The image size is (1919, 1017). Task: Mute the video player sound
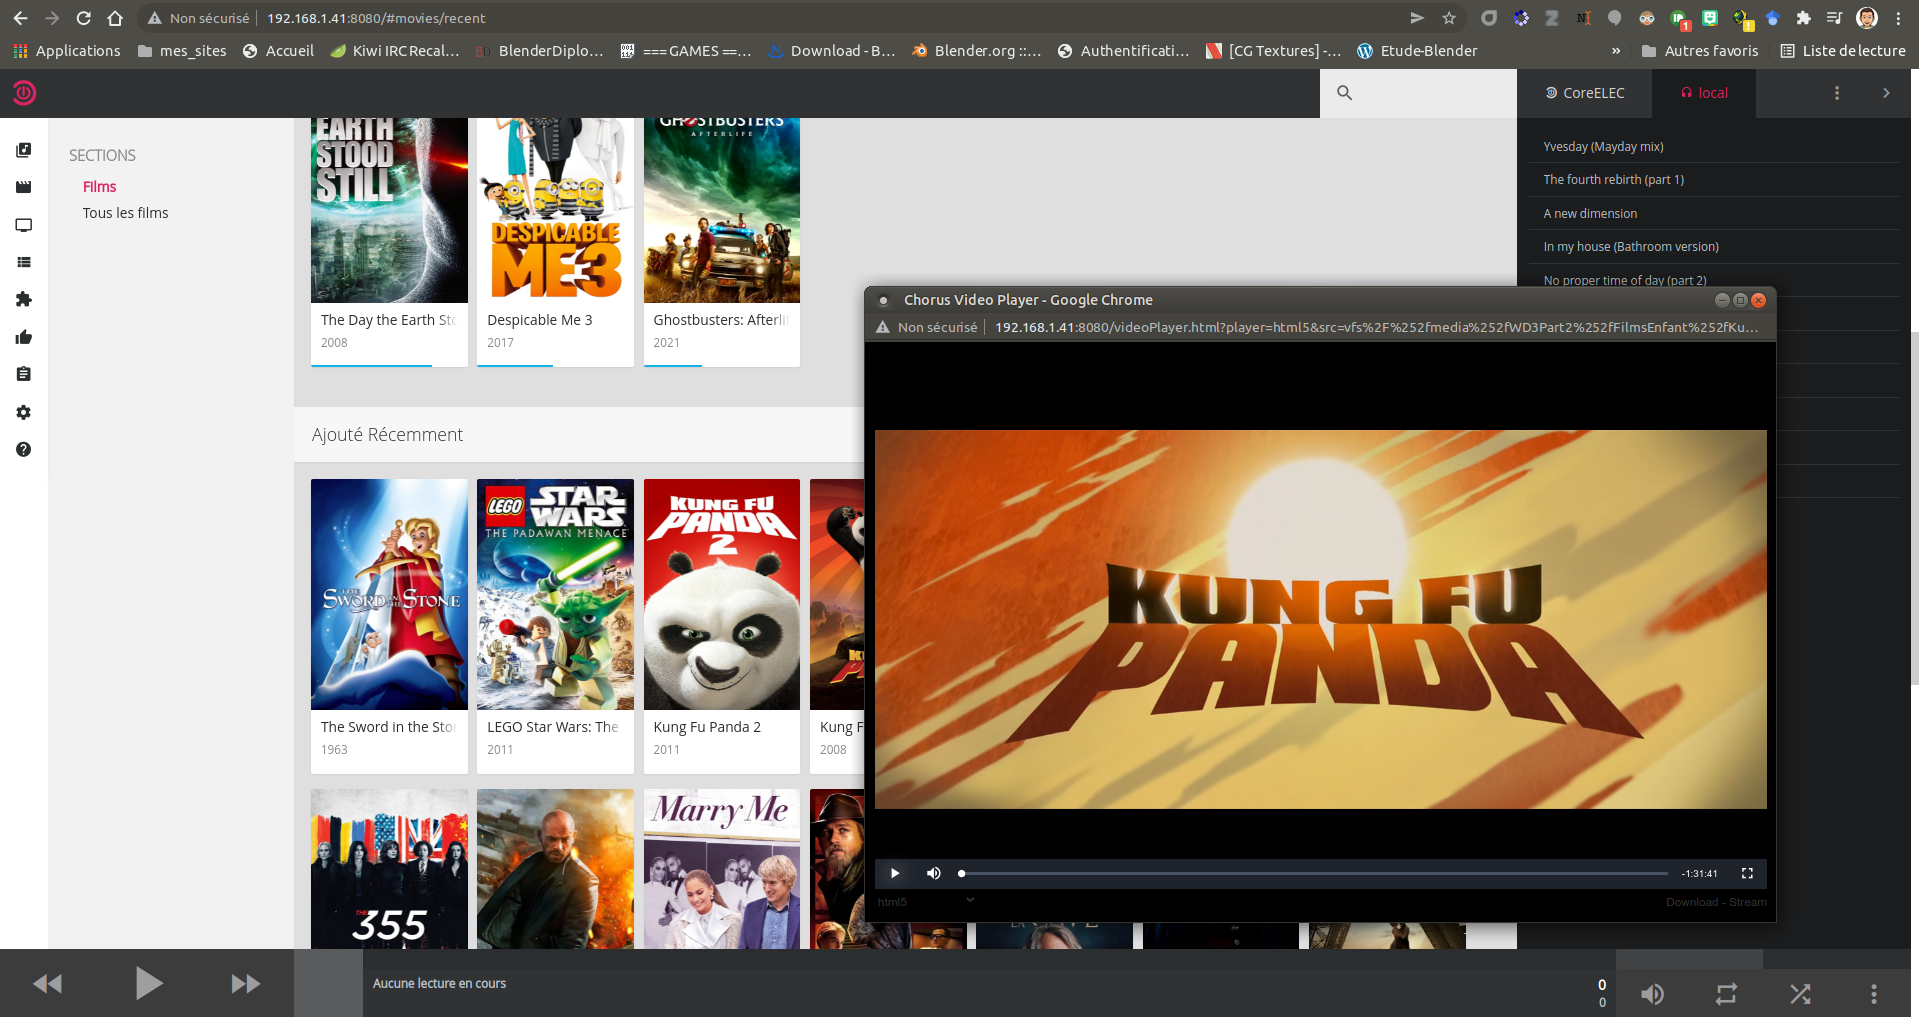[933, 873]
